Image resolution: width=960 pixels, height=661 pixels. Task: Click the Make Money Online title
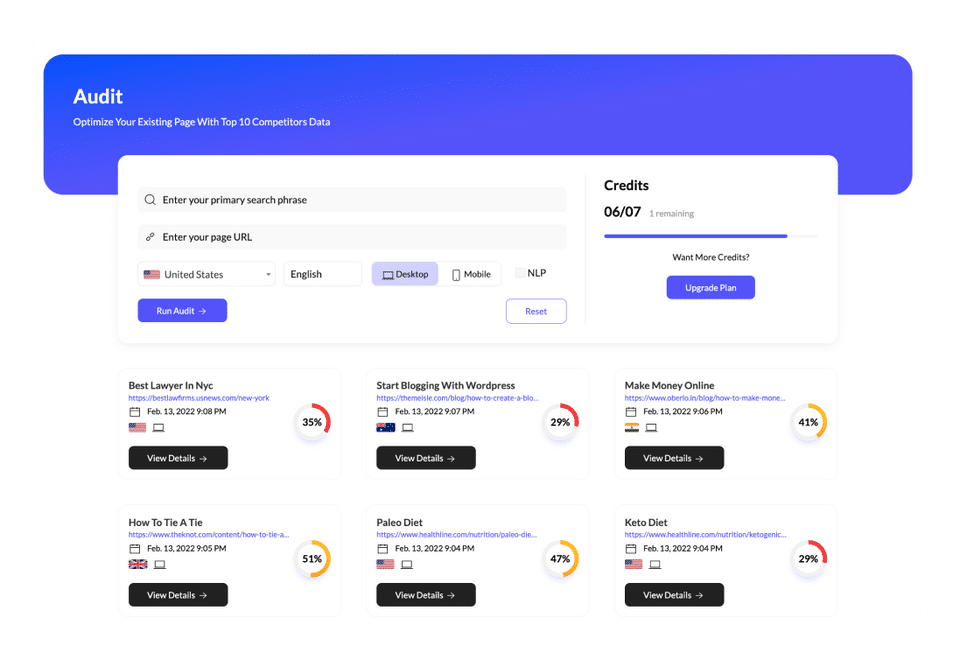669,386
